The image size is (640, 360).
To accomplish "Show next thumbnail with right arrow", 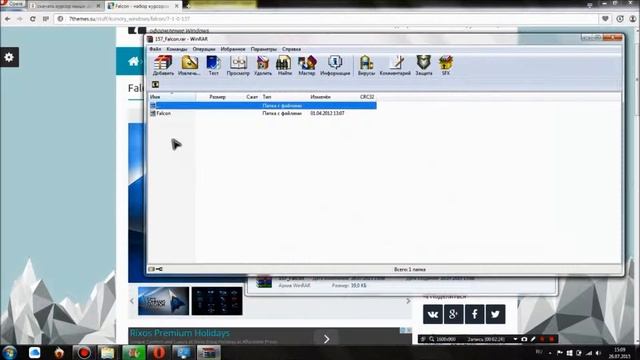I will point(408,301).
